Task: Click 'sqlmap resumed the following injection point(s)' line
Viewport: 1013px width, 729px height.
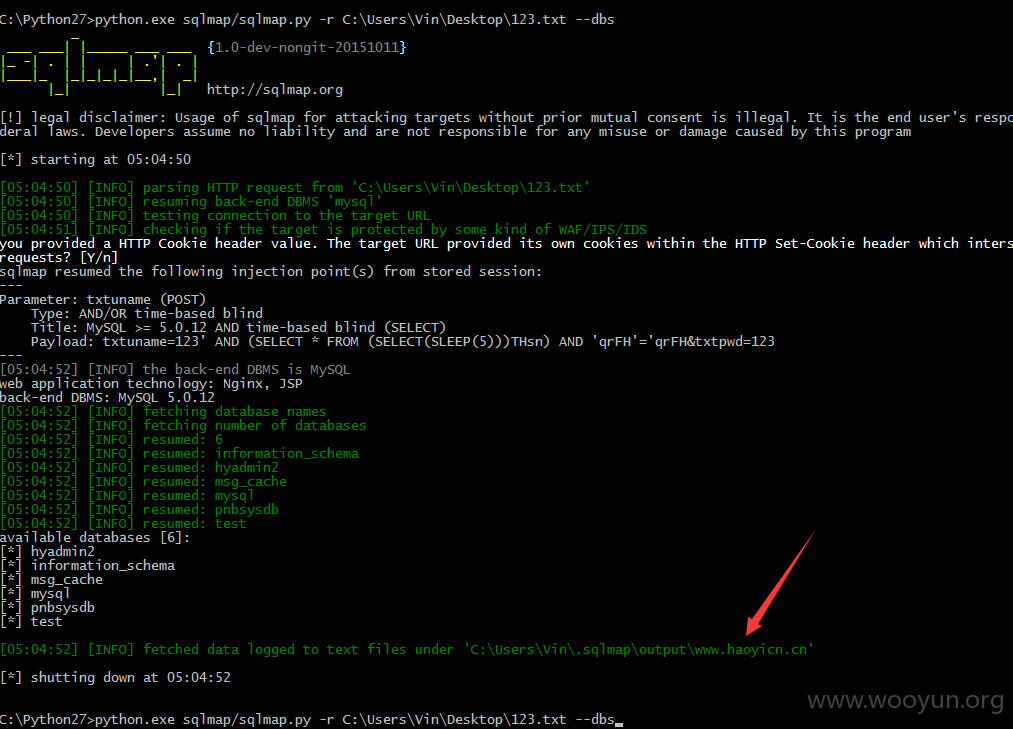Action: [x=271, y=271]
